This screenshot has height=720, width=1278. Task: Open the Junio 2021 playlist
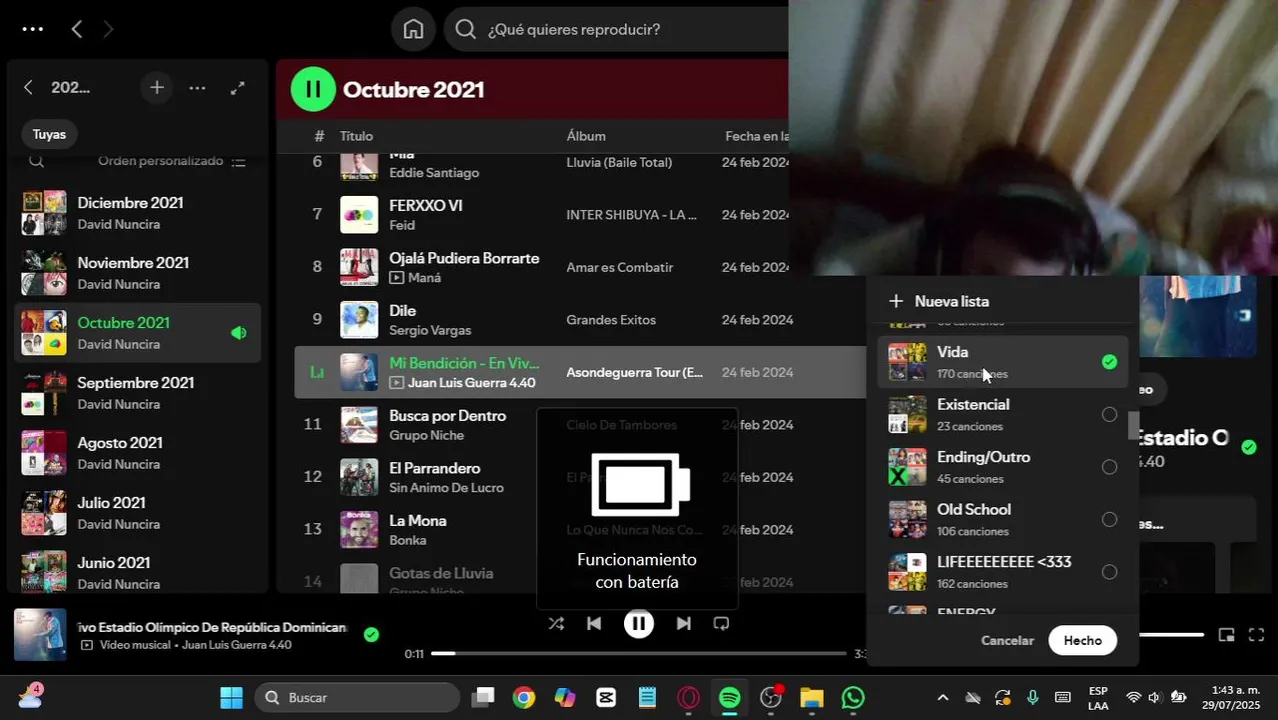point(139,573)
